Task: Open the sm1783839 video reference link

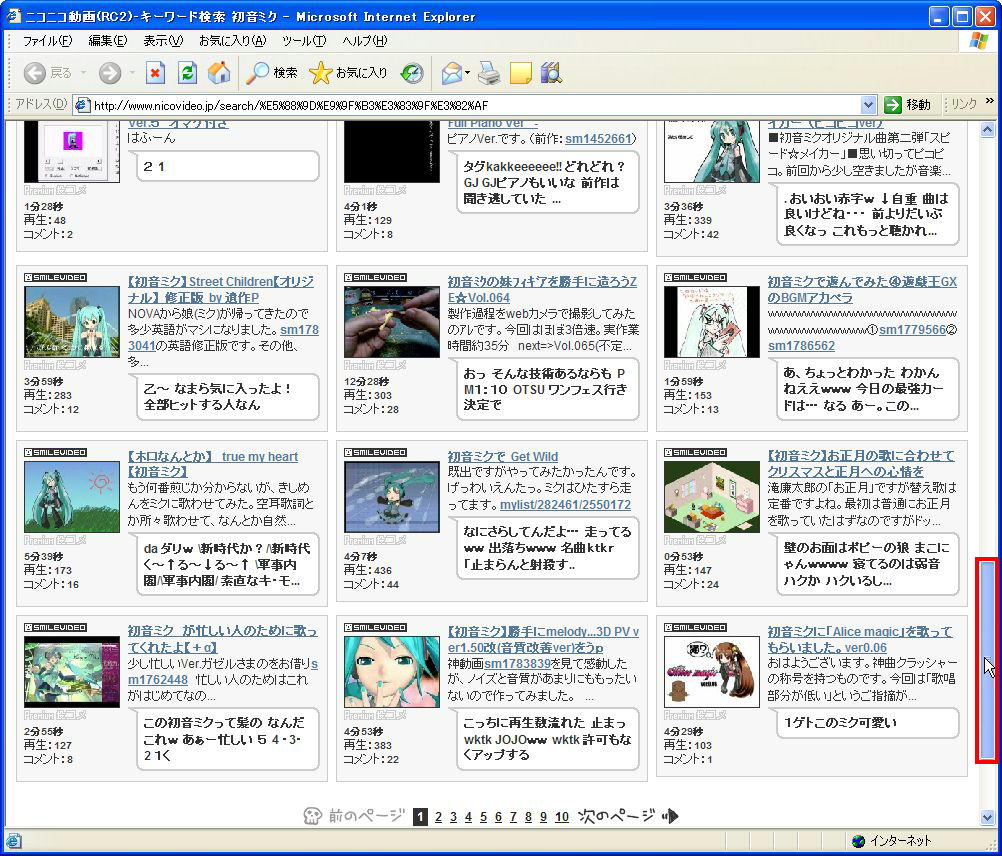Action: [517, 664]
